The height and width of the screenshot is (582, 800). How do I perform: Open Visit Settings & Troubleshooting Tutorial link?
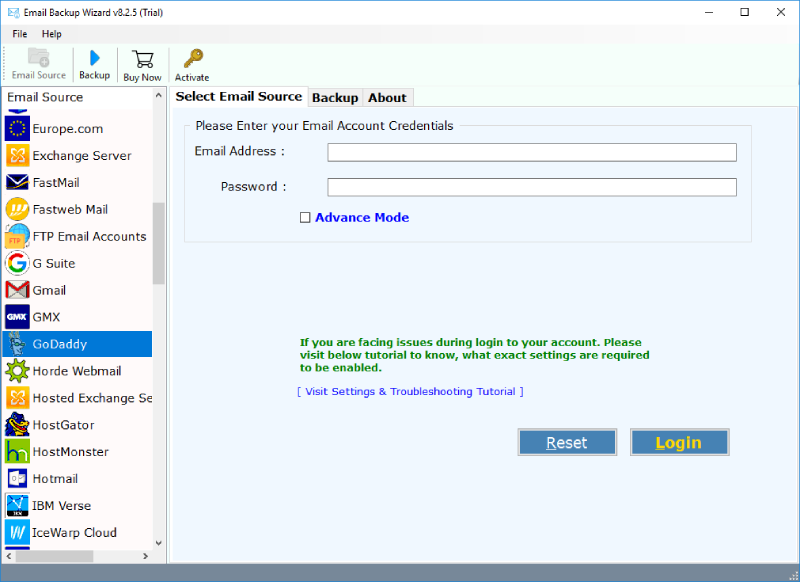point(410,392)
